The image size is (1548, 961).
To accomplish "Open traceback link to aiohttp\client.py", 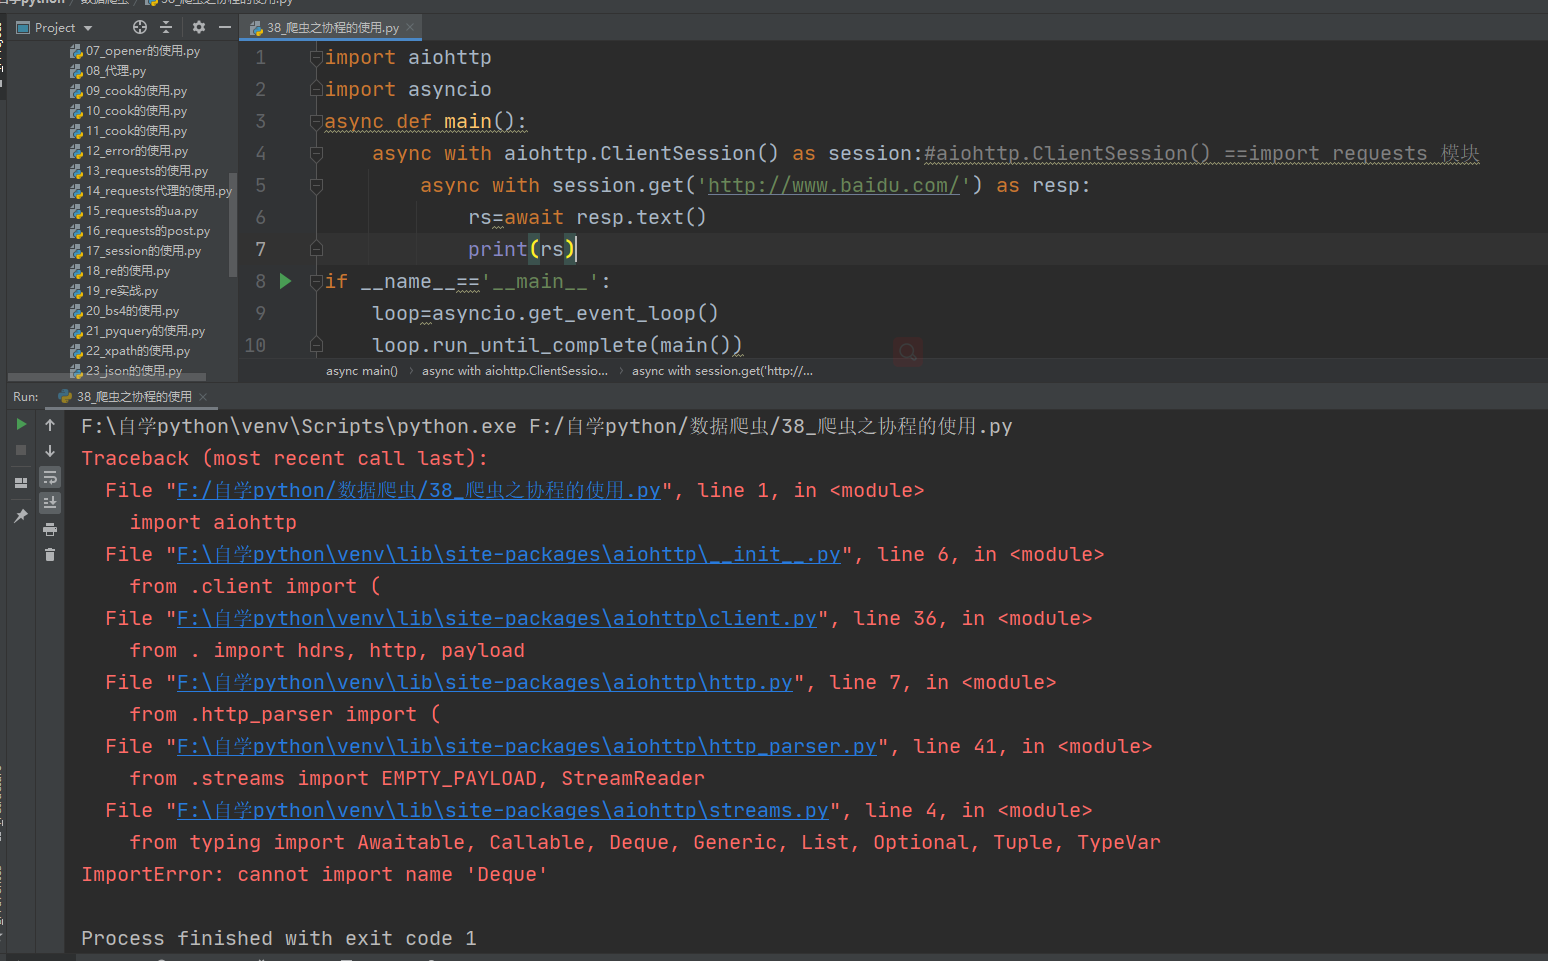I will [497, 618].
